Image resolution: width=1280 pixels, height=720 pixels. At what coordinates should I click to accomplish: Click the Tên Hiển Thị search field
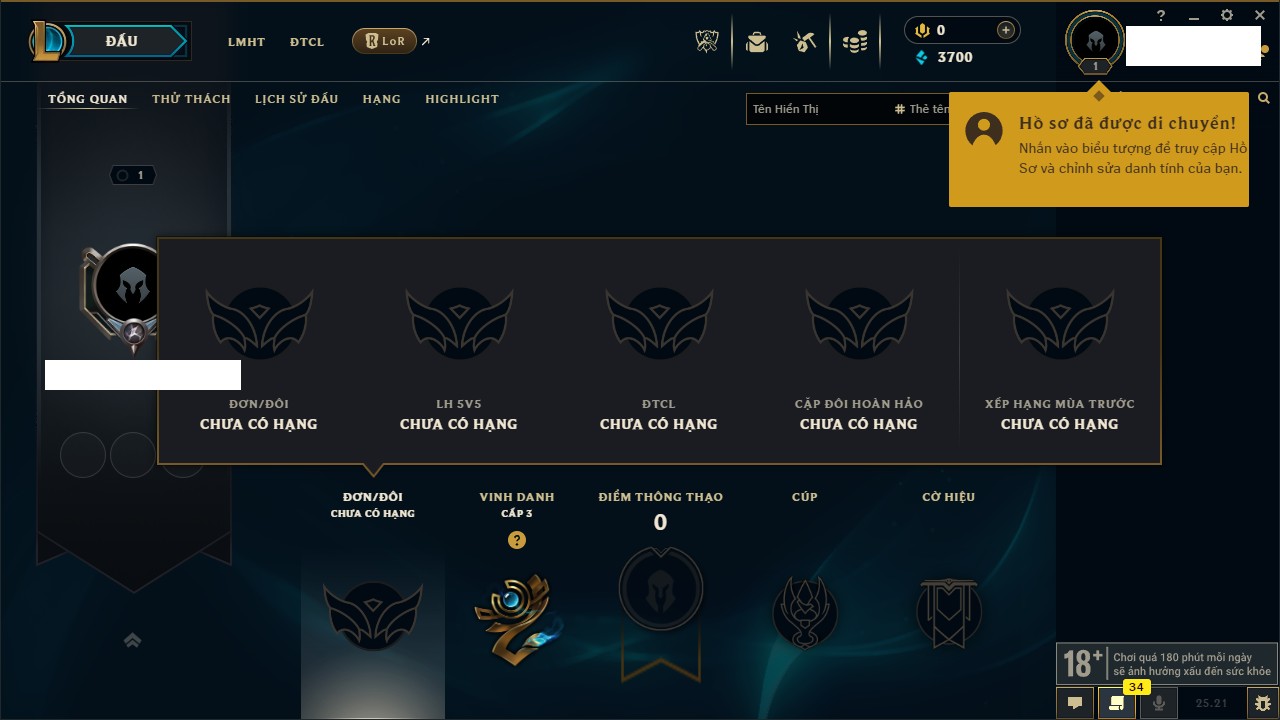pyautogui.click(x=820, y=109)
